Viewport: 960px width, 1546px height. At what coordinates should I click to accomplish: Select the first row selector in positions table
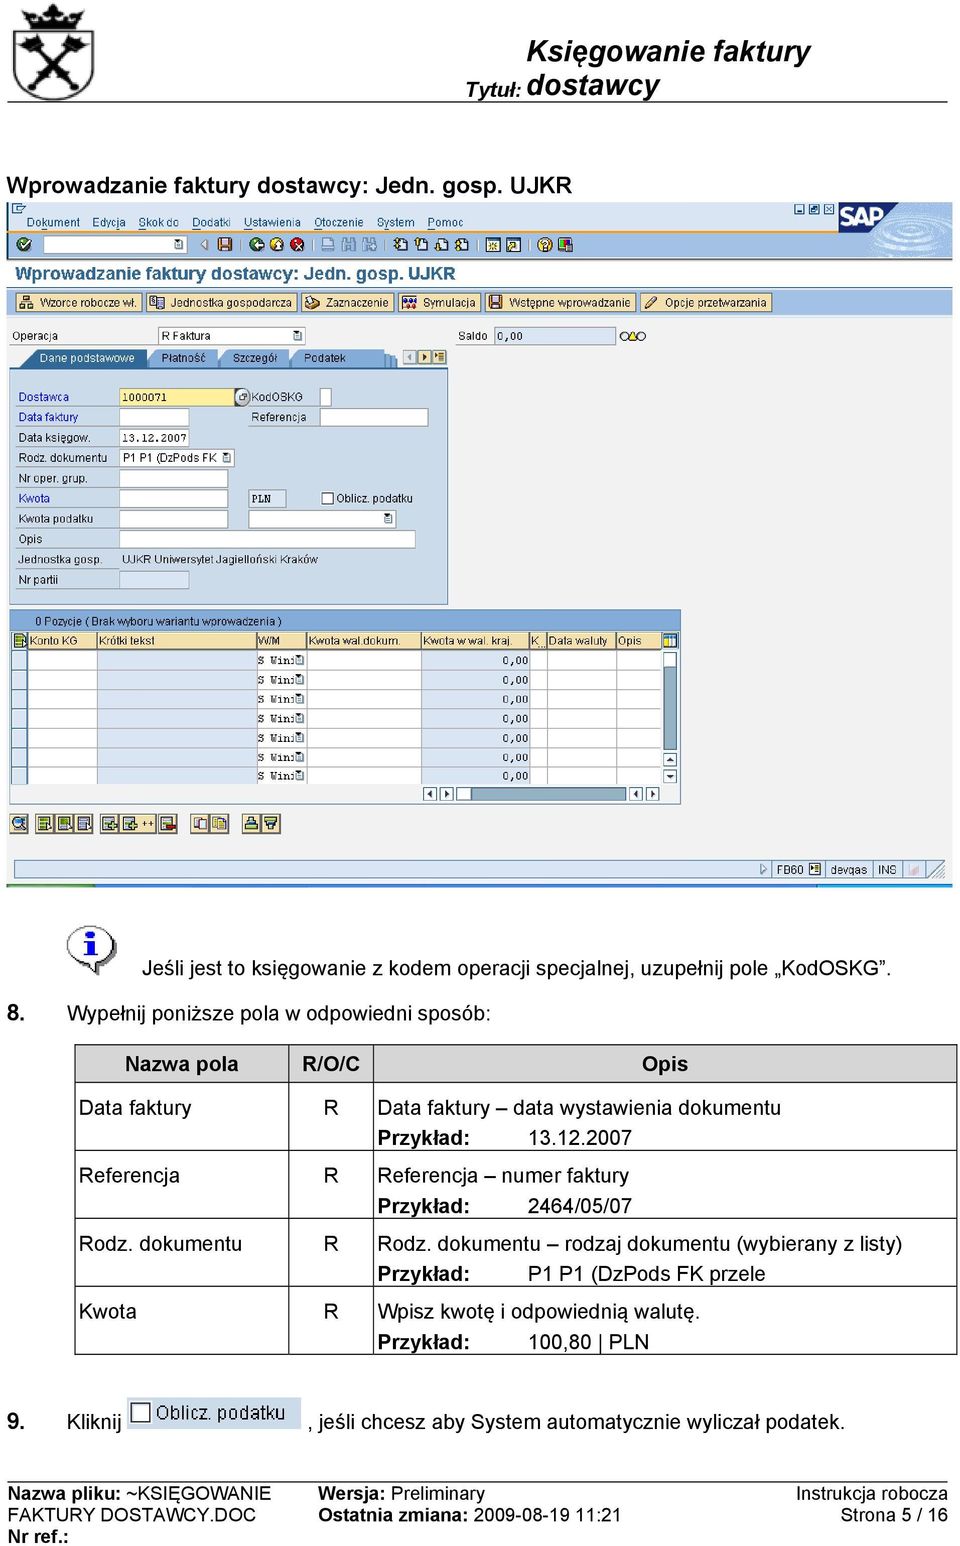click(x=19, y=660)
